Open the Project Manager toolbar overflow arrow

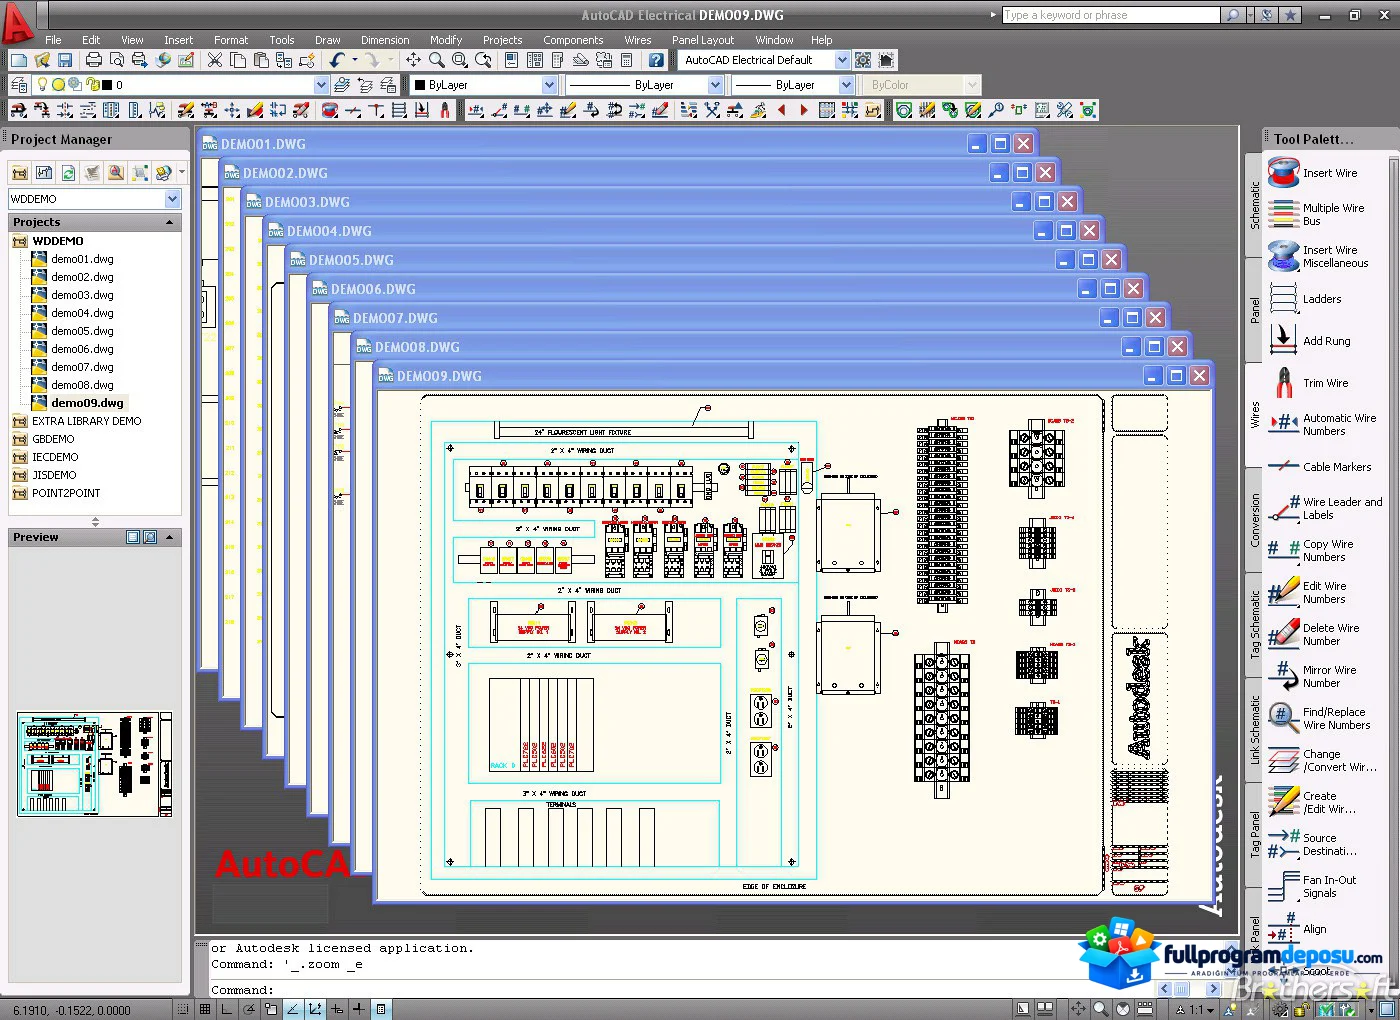click(x=182, y=173)
